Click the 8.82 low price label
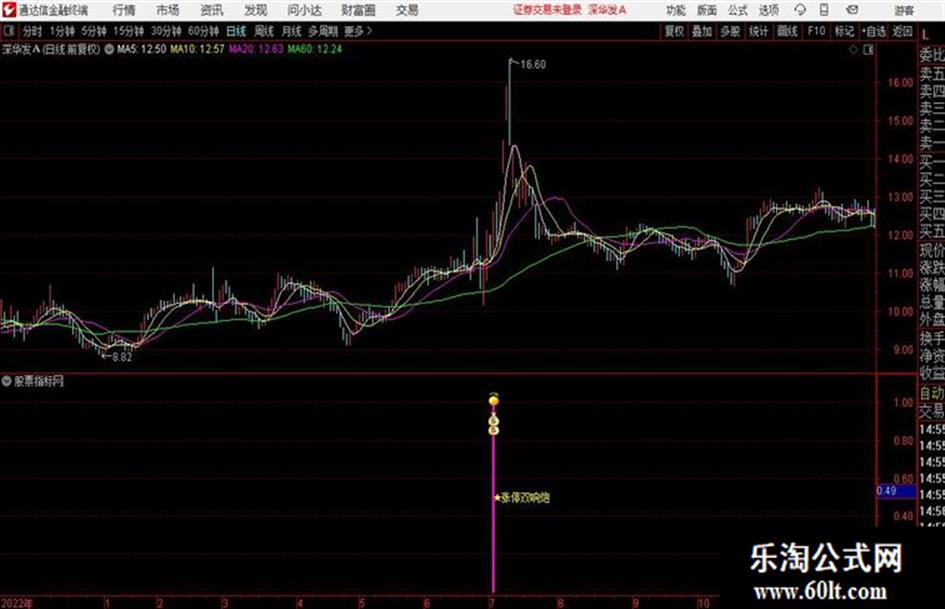 122,357
